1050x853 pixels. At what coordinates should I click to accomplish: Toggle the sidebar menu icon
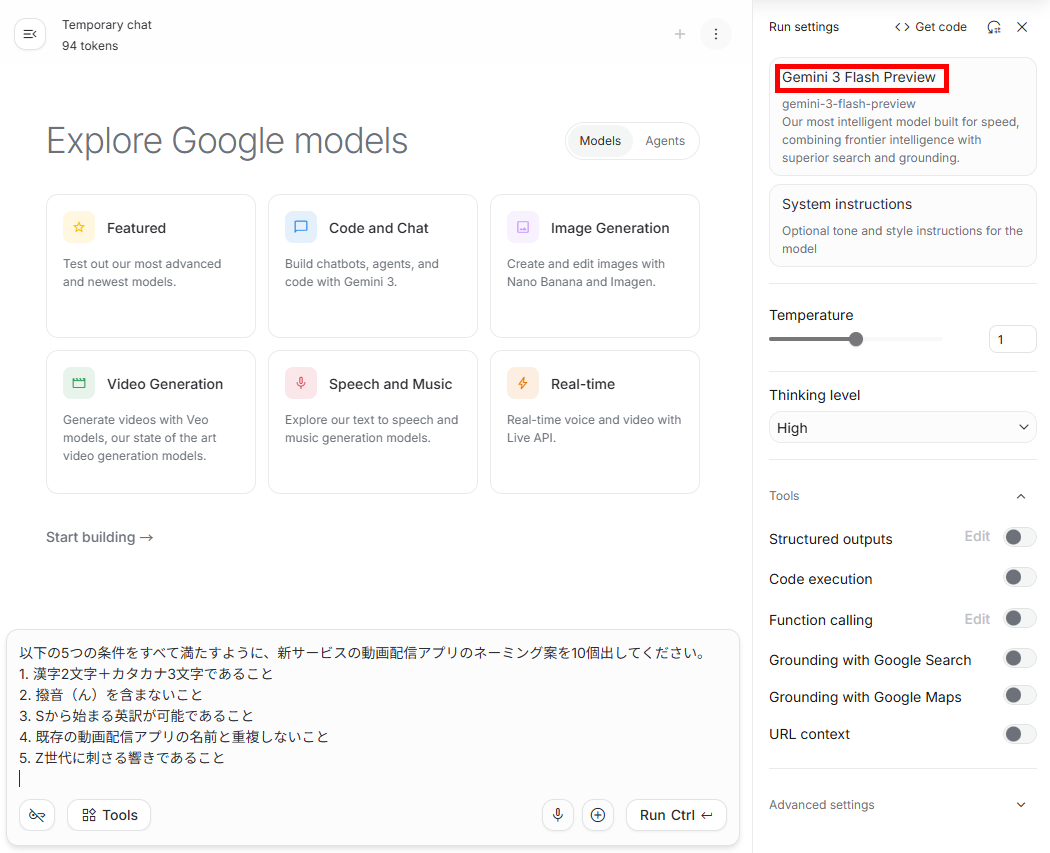pyautogui.click(x=30, y=34)
